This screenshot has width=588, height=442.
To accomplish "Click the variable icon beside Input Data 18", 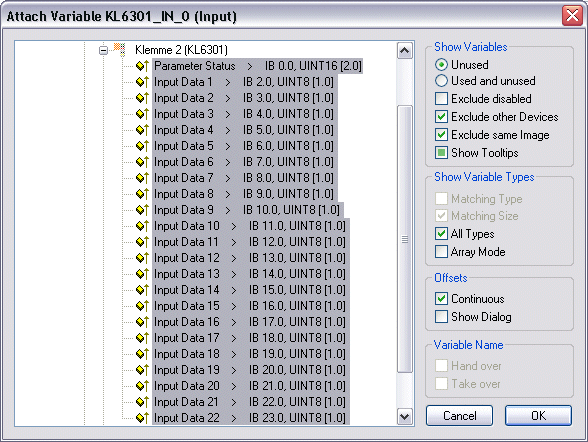I will click(142, 354).
